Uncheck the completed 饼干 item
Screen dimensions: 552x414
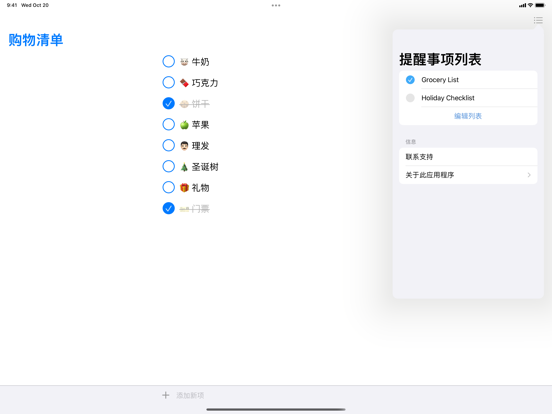point(169,103)
